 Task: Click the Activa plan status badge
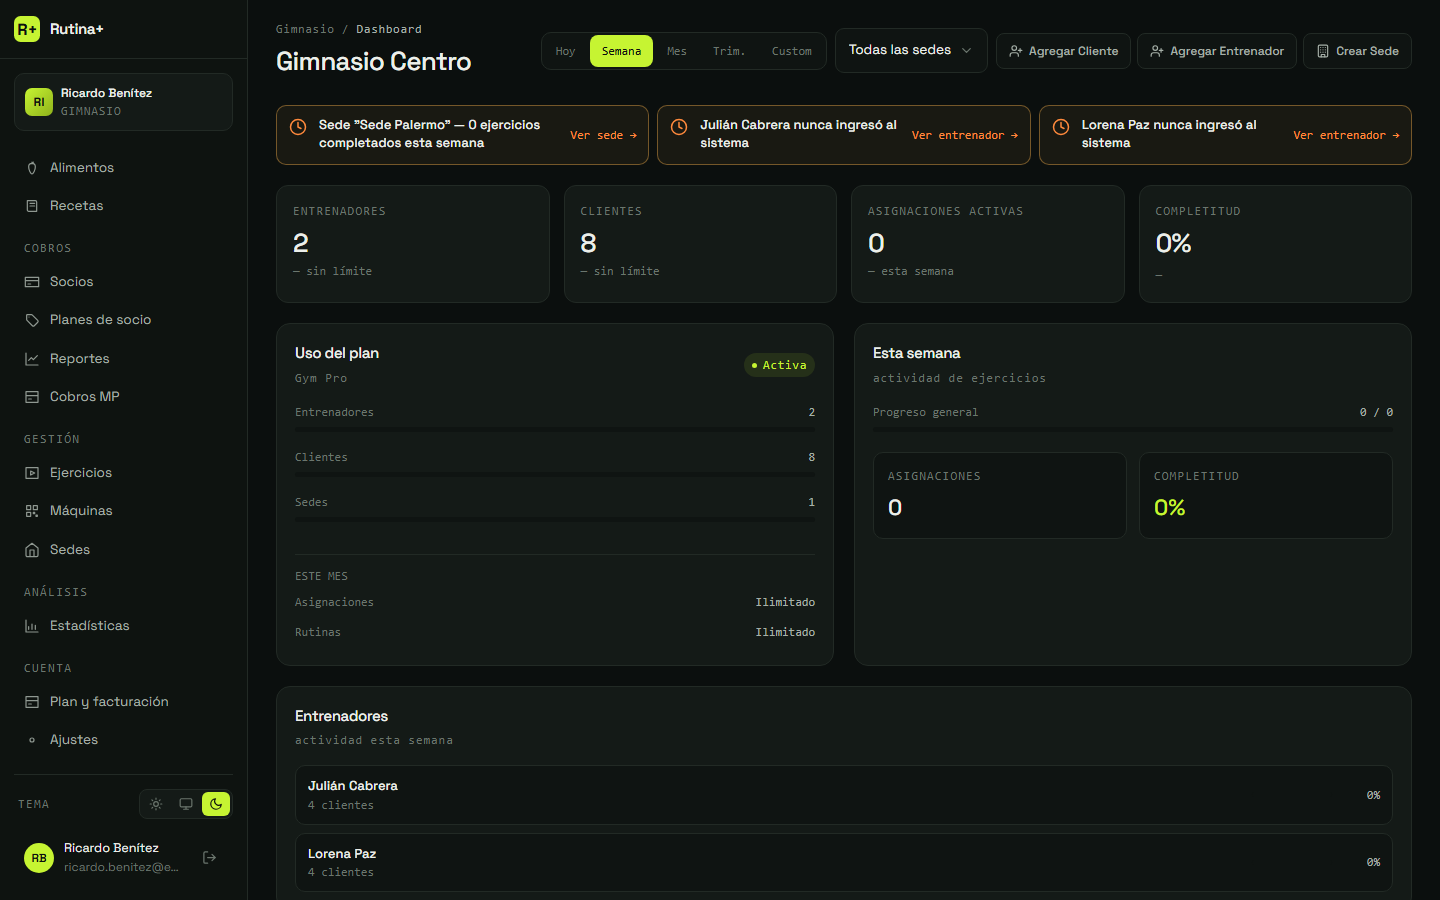[x=779, y=365]
